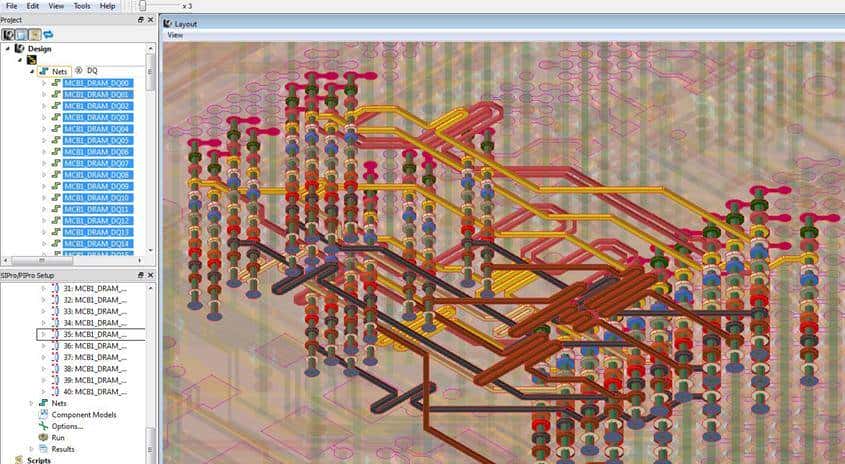Expand the MCB1_DRAM_DQ06 net
This screenshot has height=464, width=845.
(x=44, y=152)
